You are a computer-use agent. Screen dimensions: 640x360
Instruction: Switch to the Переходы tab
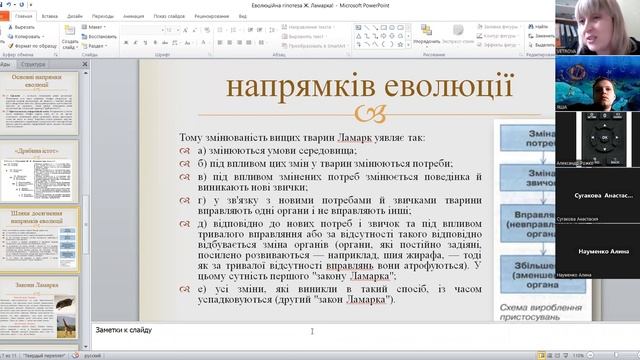(102, 16)
